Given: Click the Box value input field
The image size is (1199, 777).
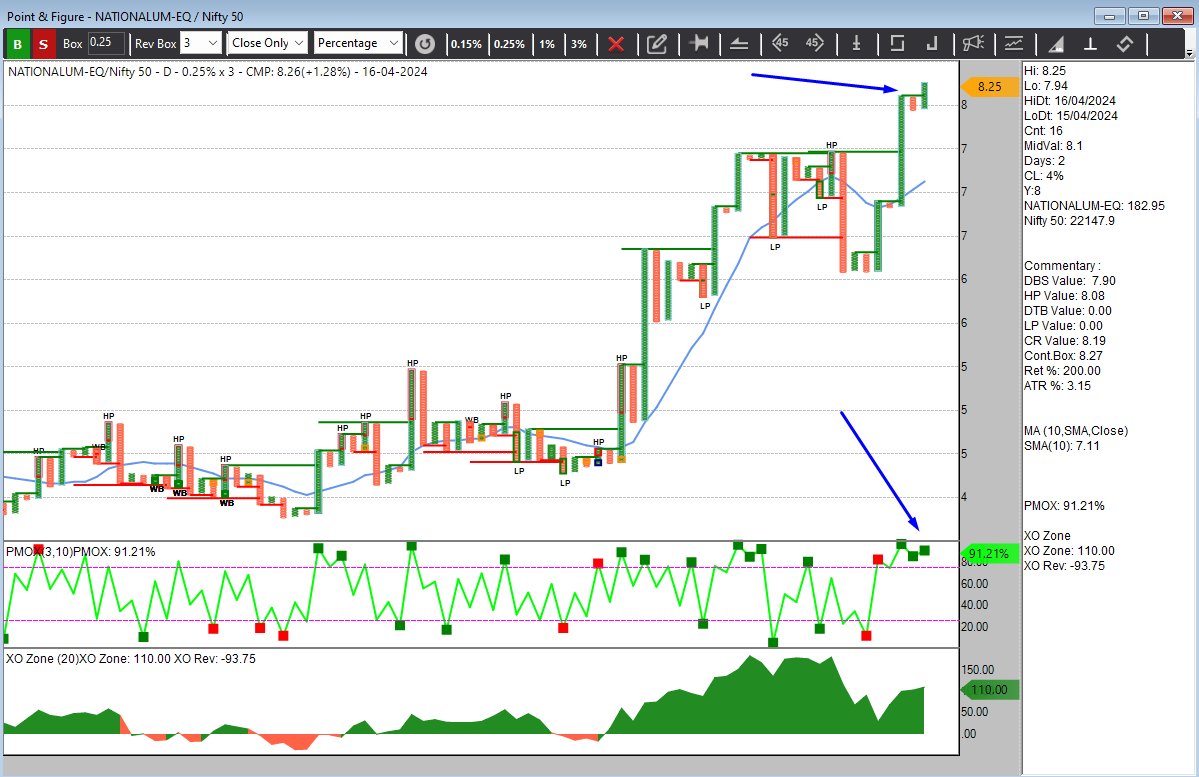Looking at the screenshot, I should point(106,42).
